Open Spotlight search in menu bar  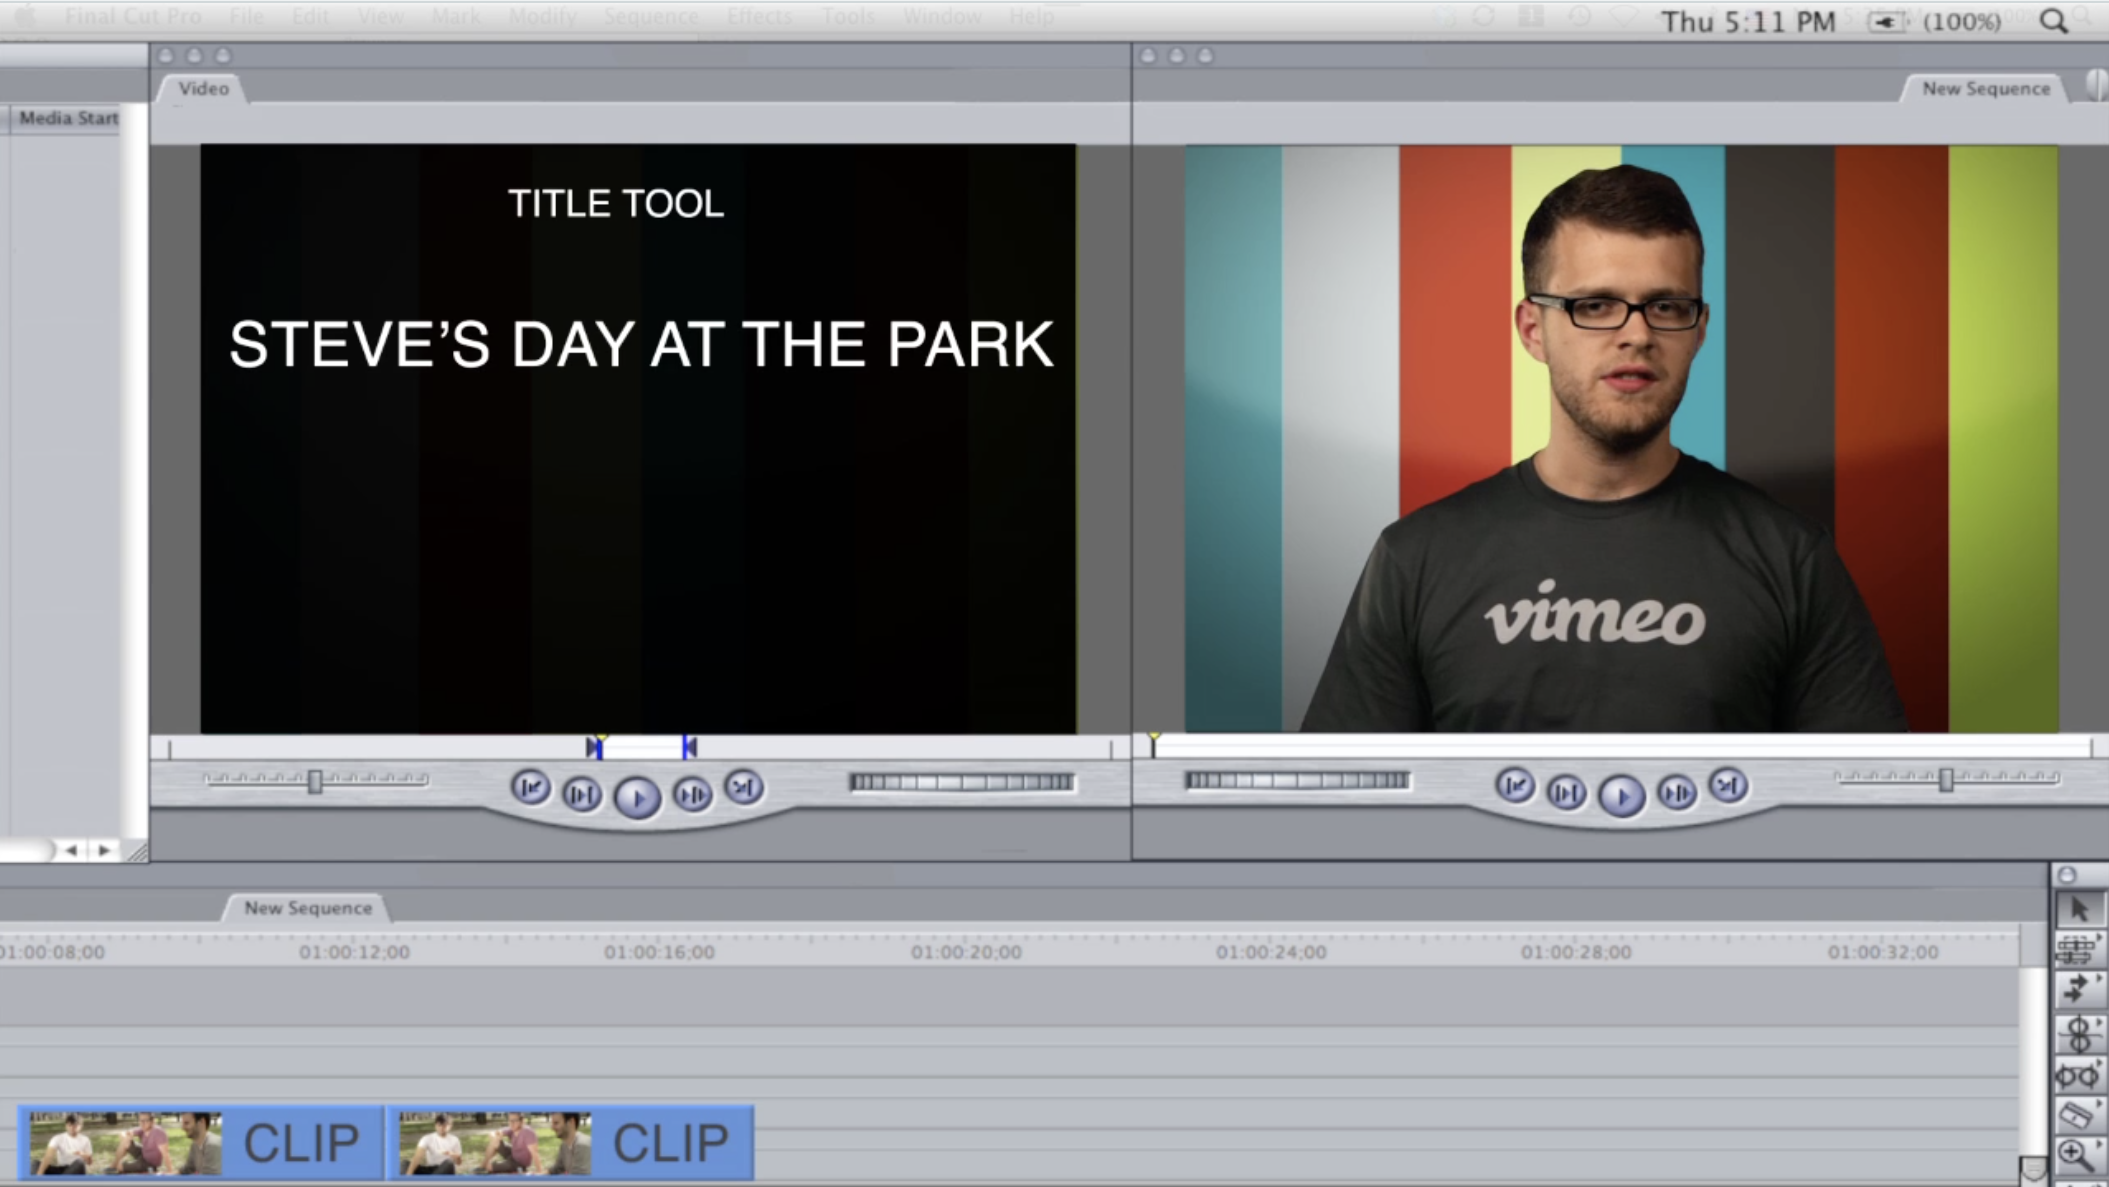pyautogui.click(x=2053, y=21)
